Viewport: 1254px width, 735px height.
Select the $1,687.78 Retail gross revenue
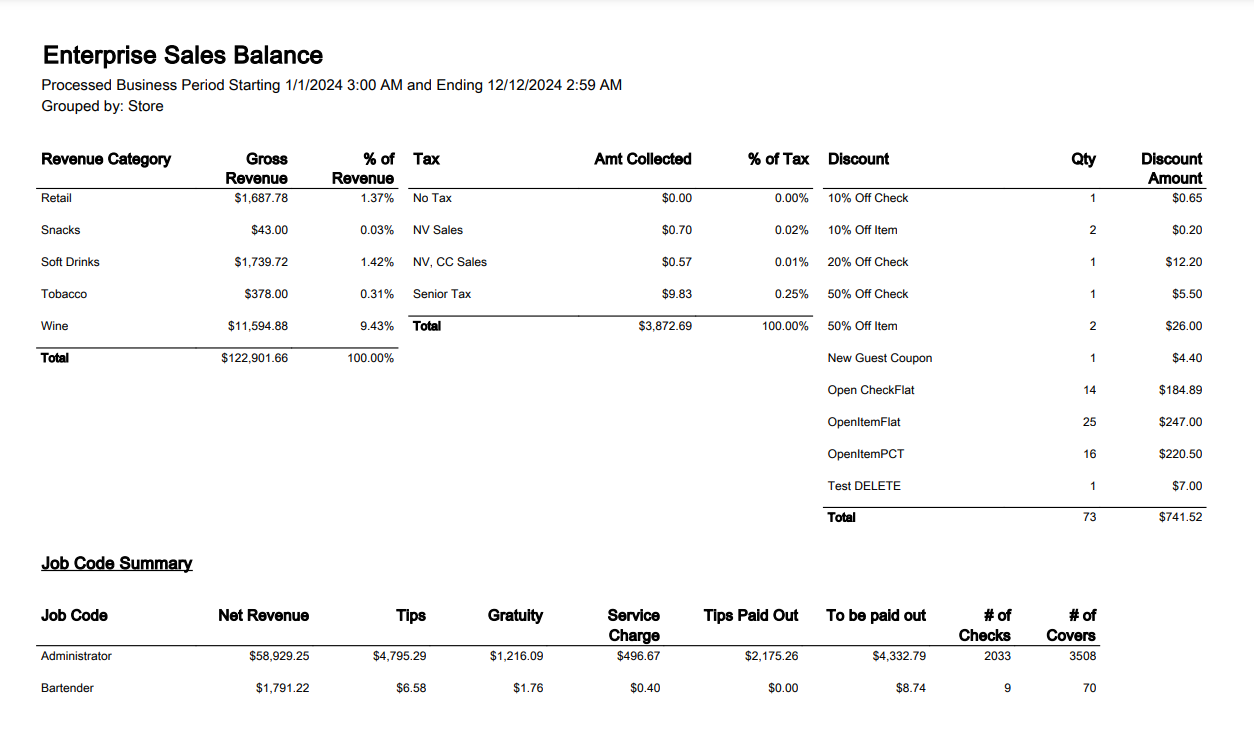(x=261, y=198)
